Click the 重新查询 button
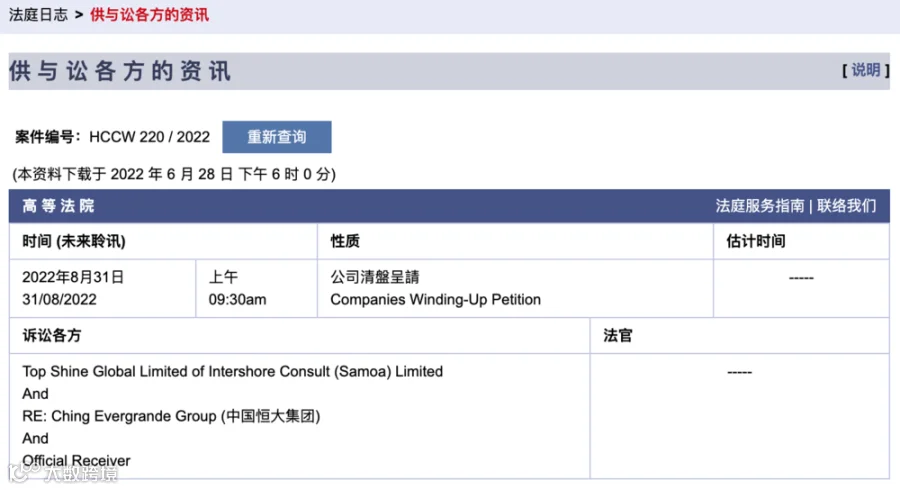This screenshot has width=900, height=490. pos(277,137)
